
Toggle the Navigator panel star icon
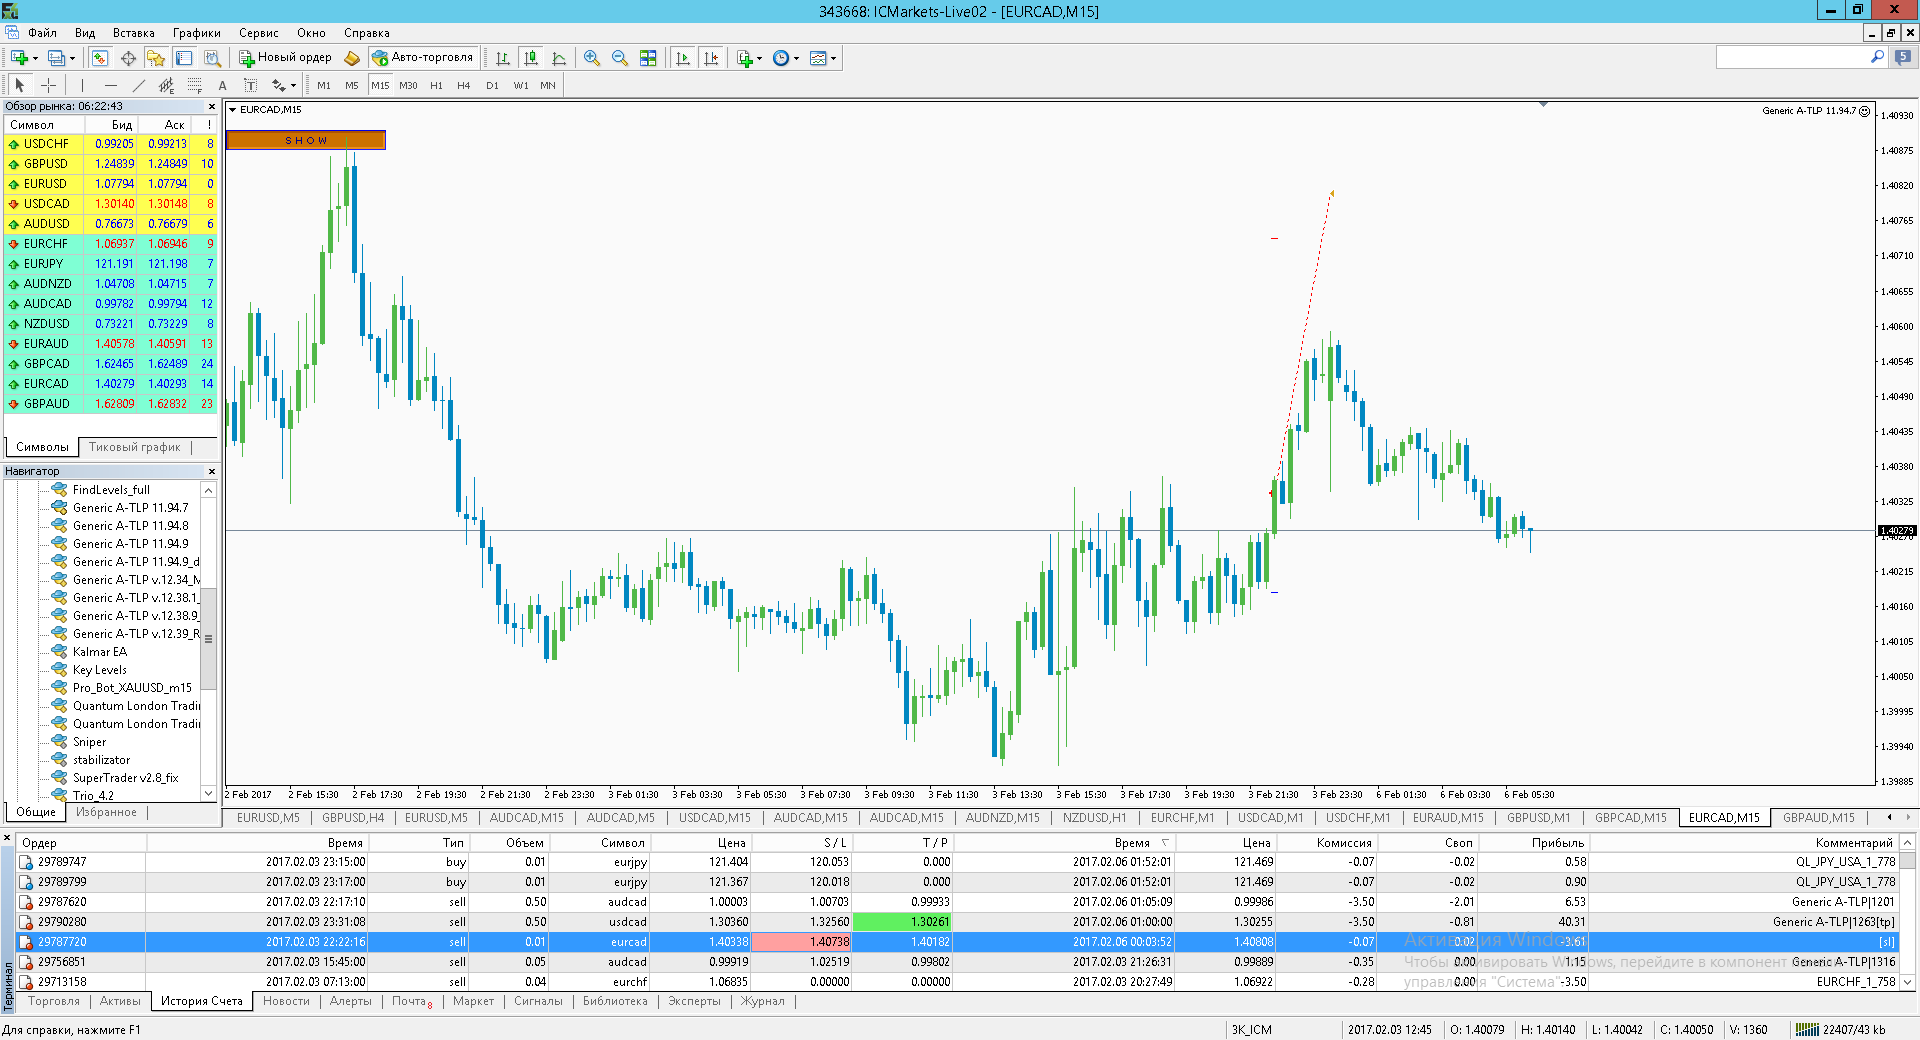coord(156,58)
